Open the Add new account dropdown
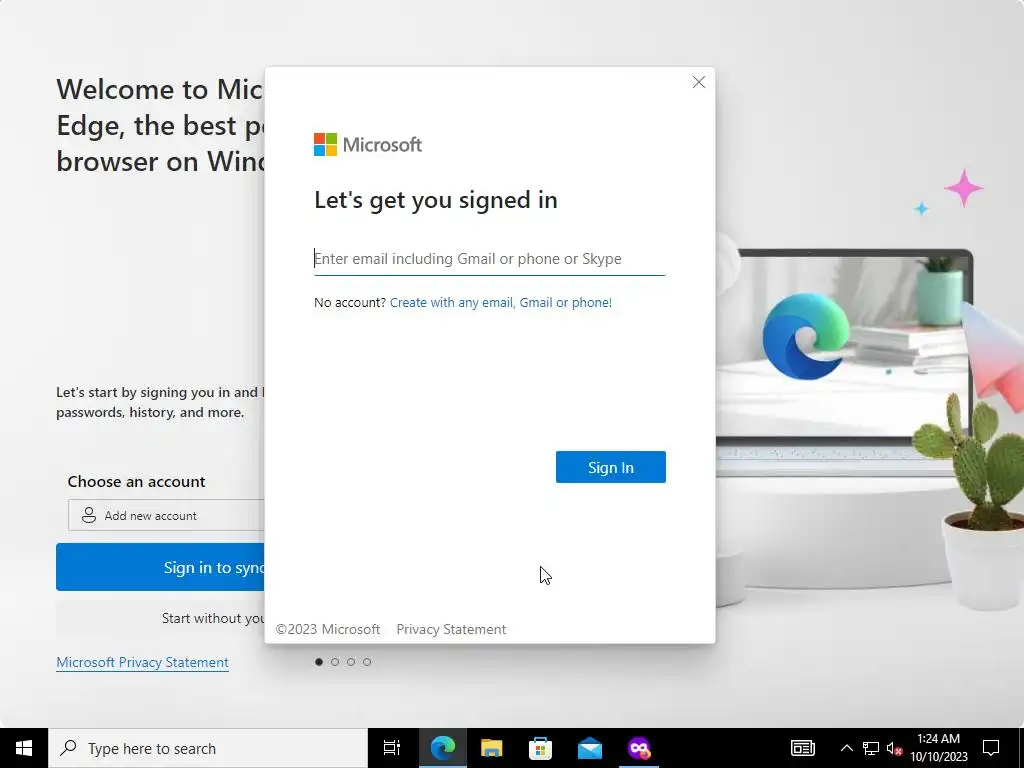The image size is (1024, 768). pos(167,515)
